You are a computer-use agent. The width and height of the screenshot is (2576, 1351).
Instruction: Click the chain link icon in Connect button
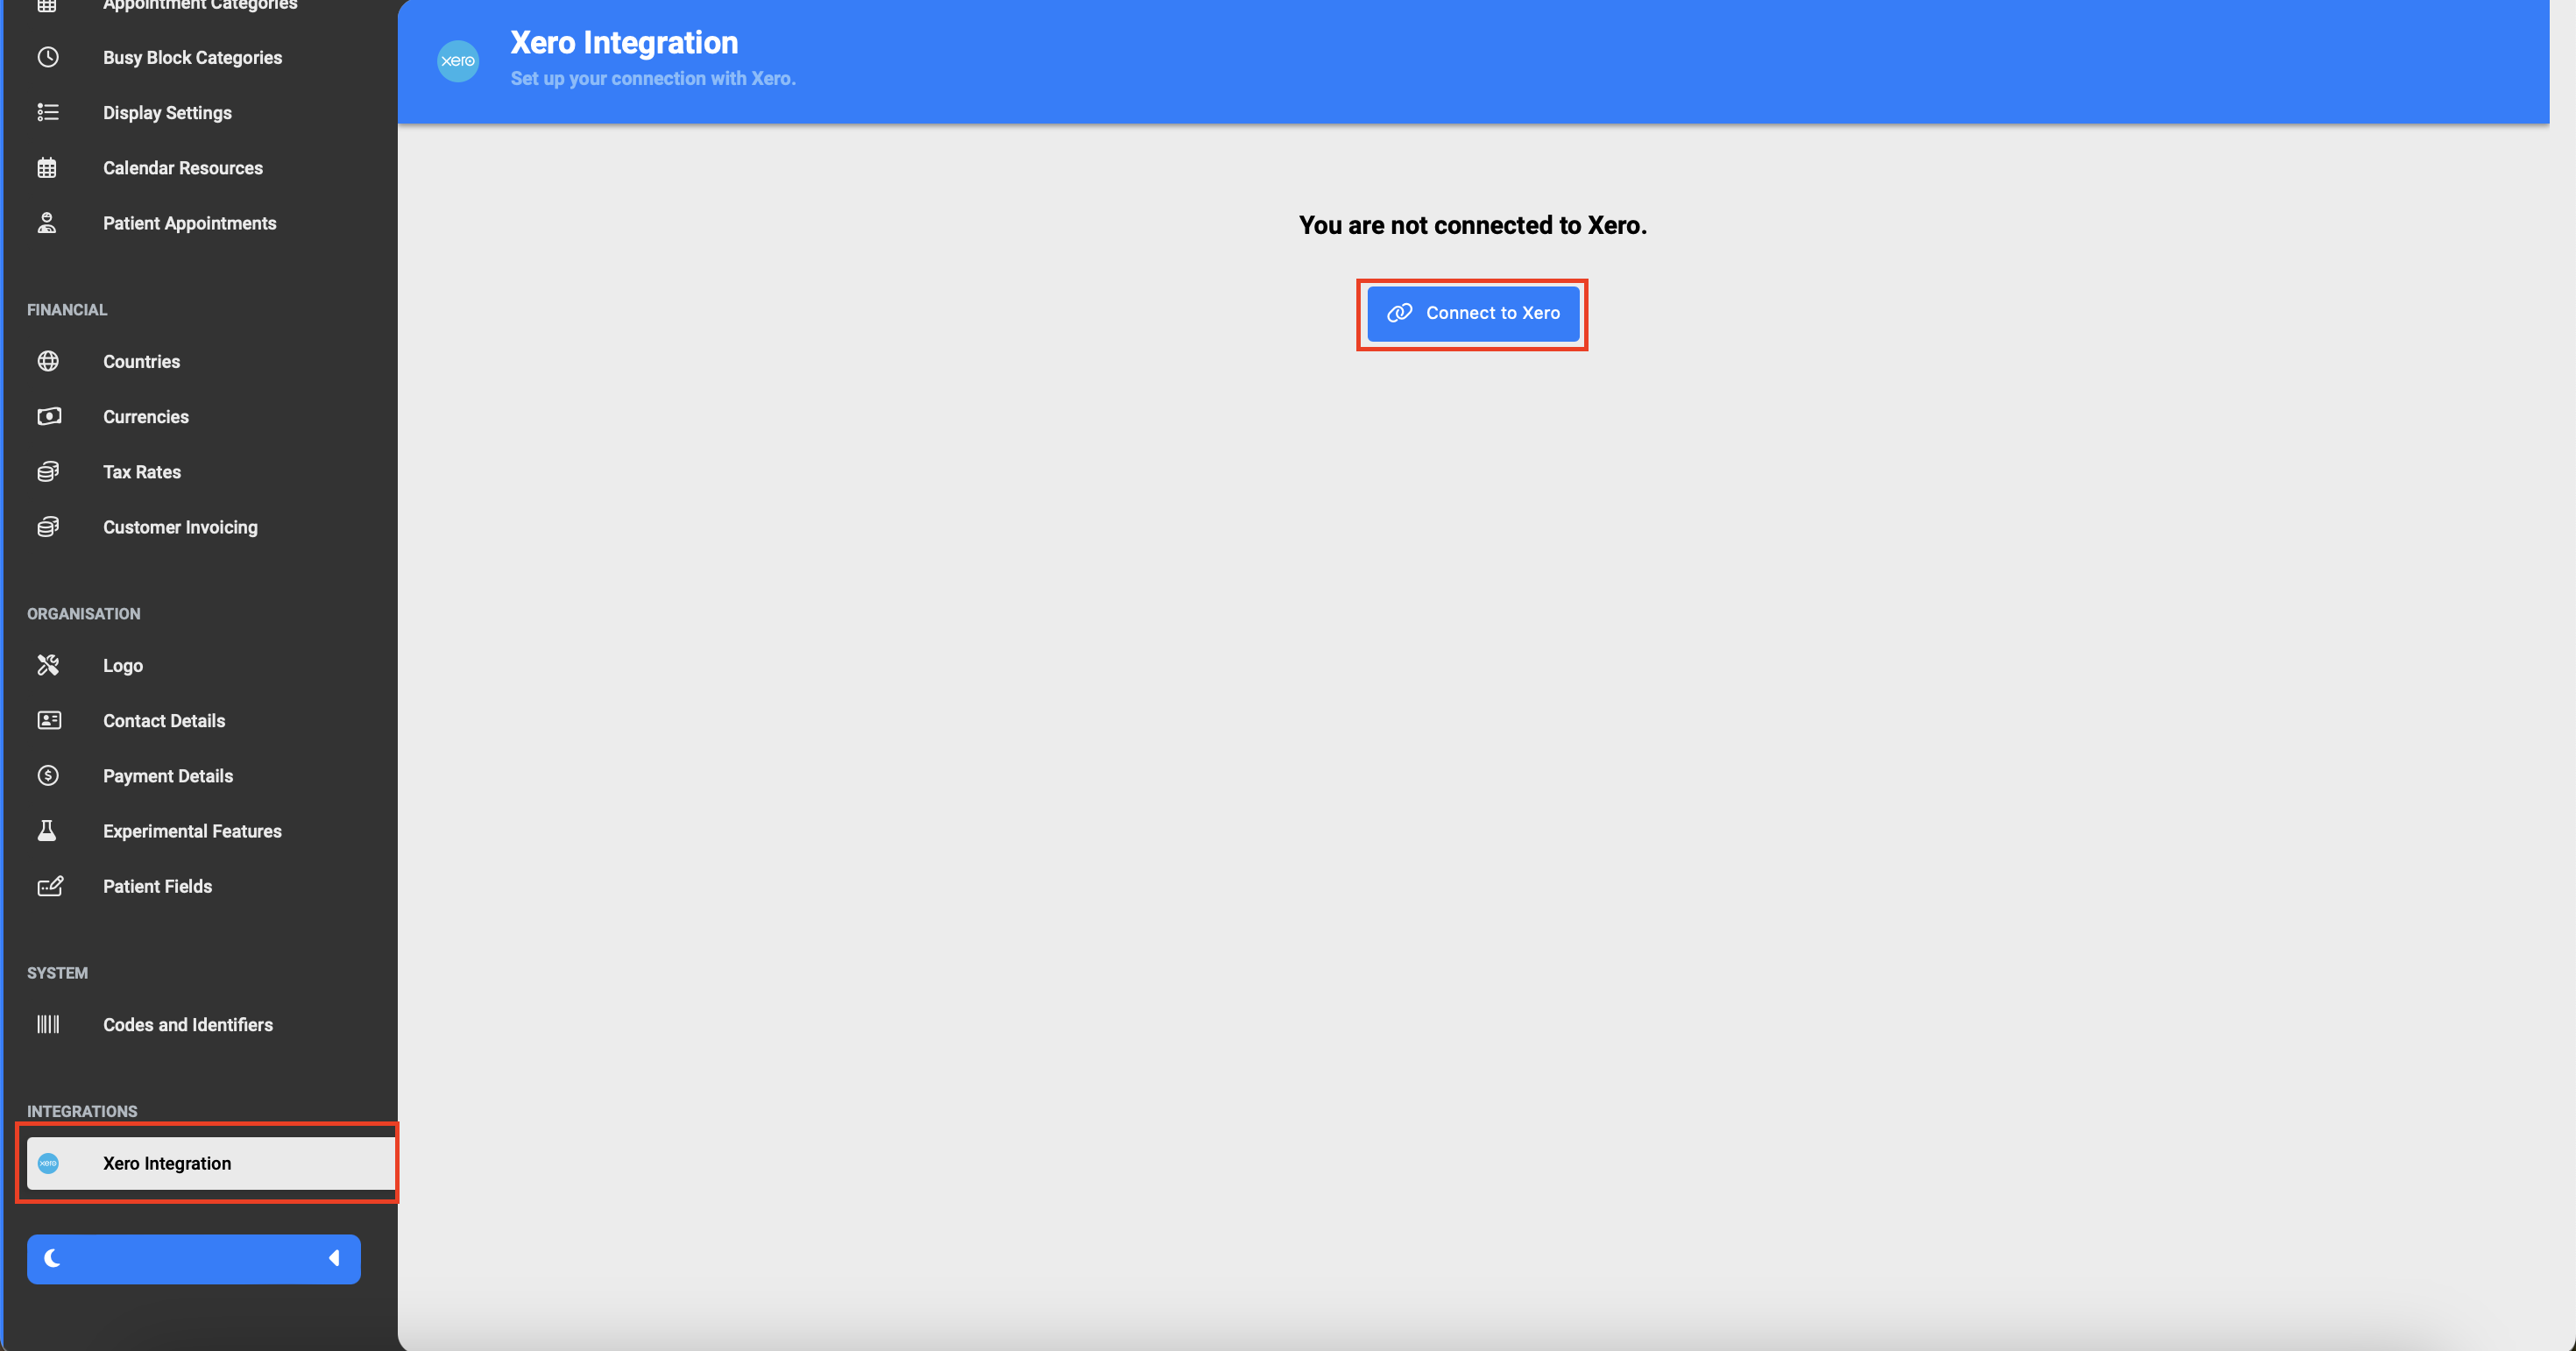(1399, 313)
